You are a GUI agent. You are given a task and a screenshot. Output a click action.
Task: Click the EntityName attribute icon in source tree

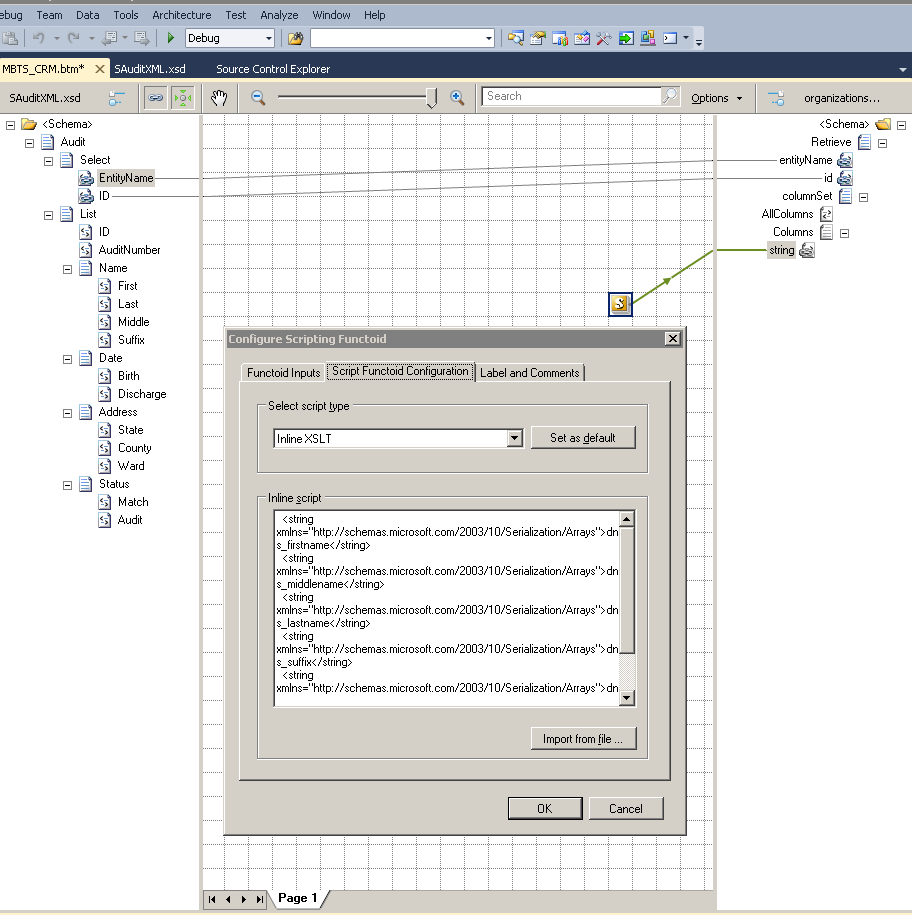[x=86, y=178]
